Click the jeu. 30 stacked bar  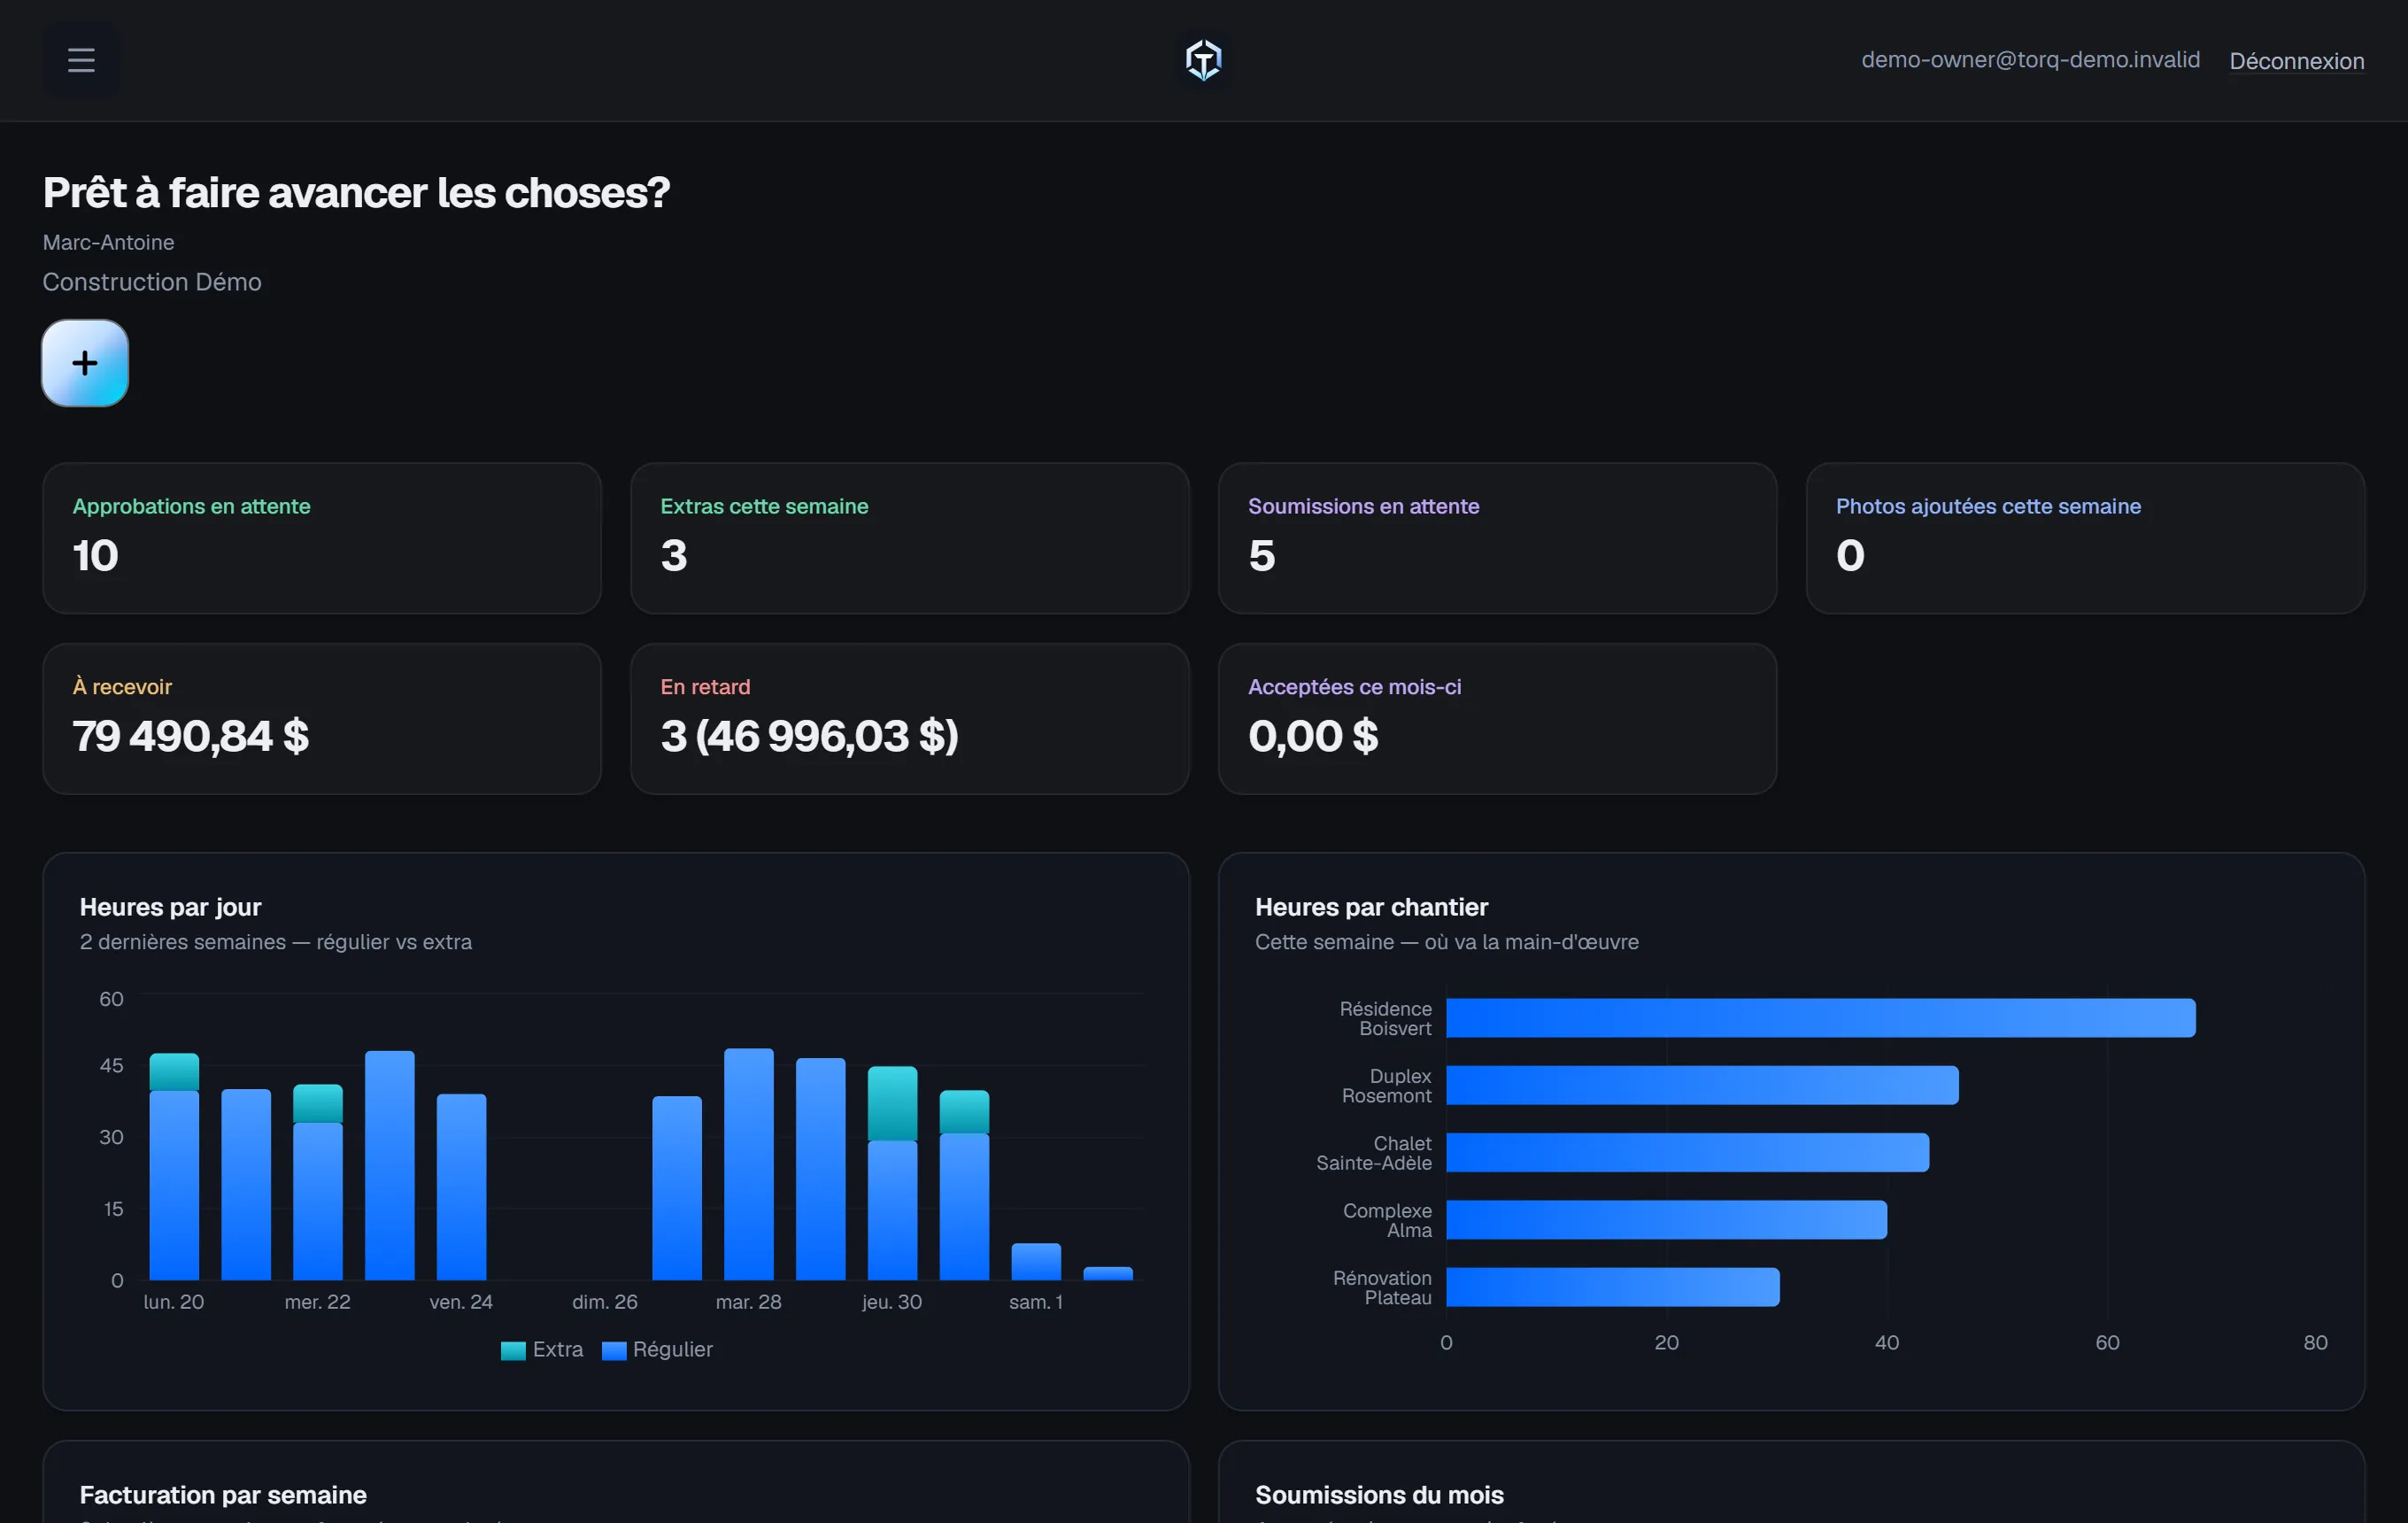[892, 1173]
